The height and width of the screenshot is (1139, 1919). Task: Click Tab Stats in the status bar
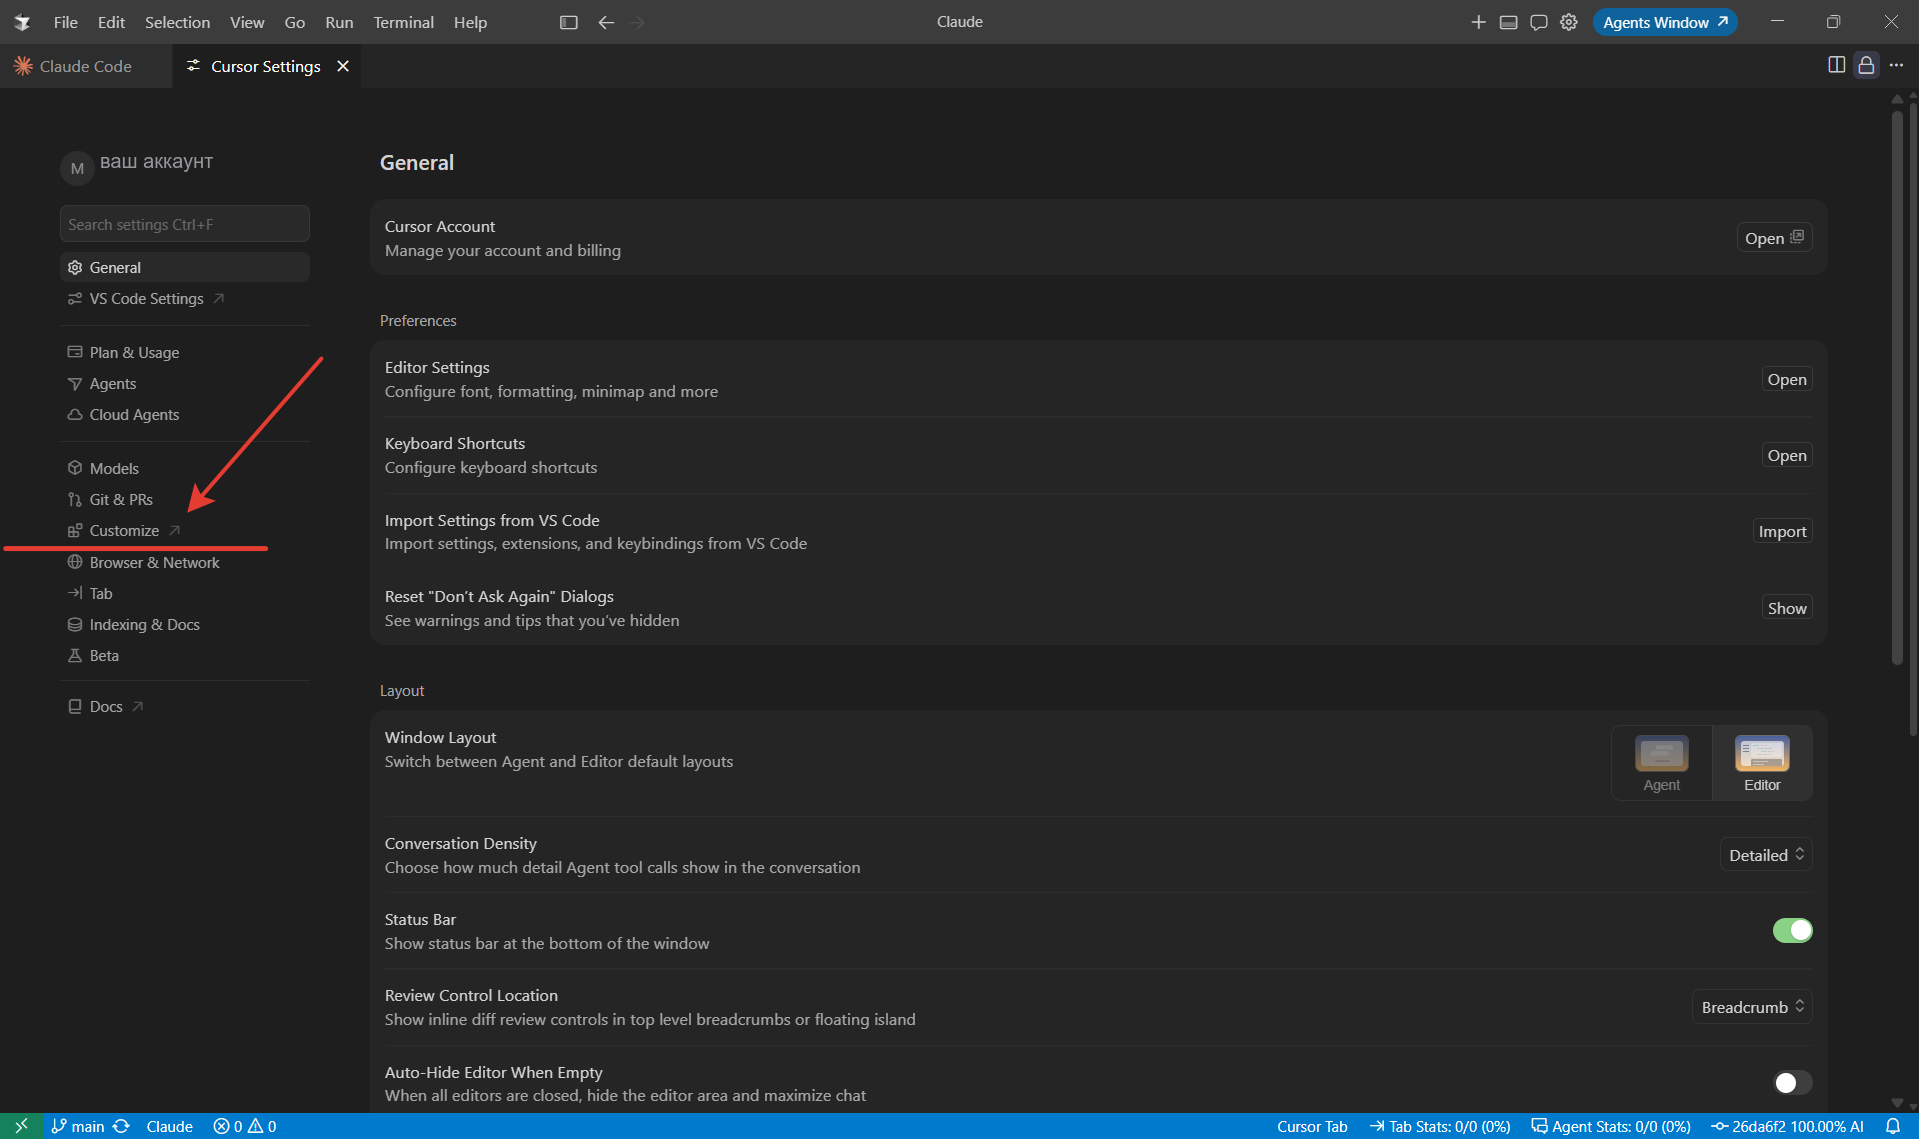[1440, 1126]
